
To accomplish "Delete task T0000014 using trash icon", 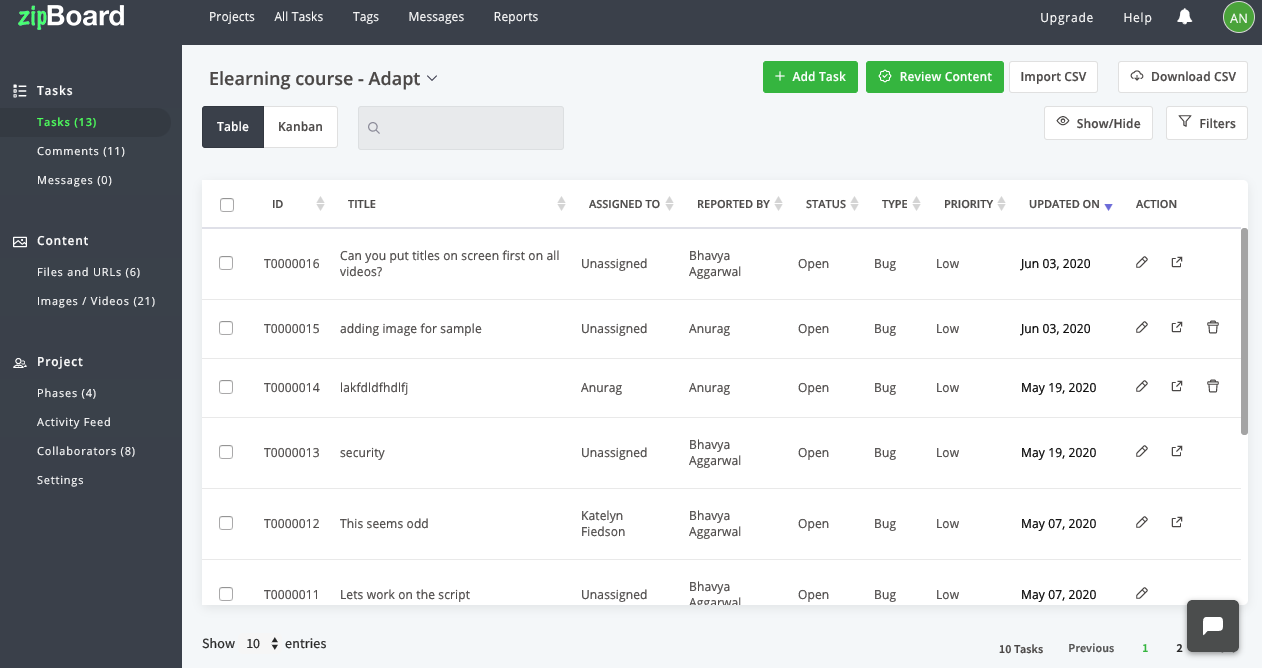I will (1212, 386).
